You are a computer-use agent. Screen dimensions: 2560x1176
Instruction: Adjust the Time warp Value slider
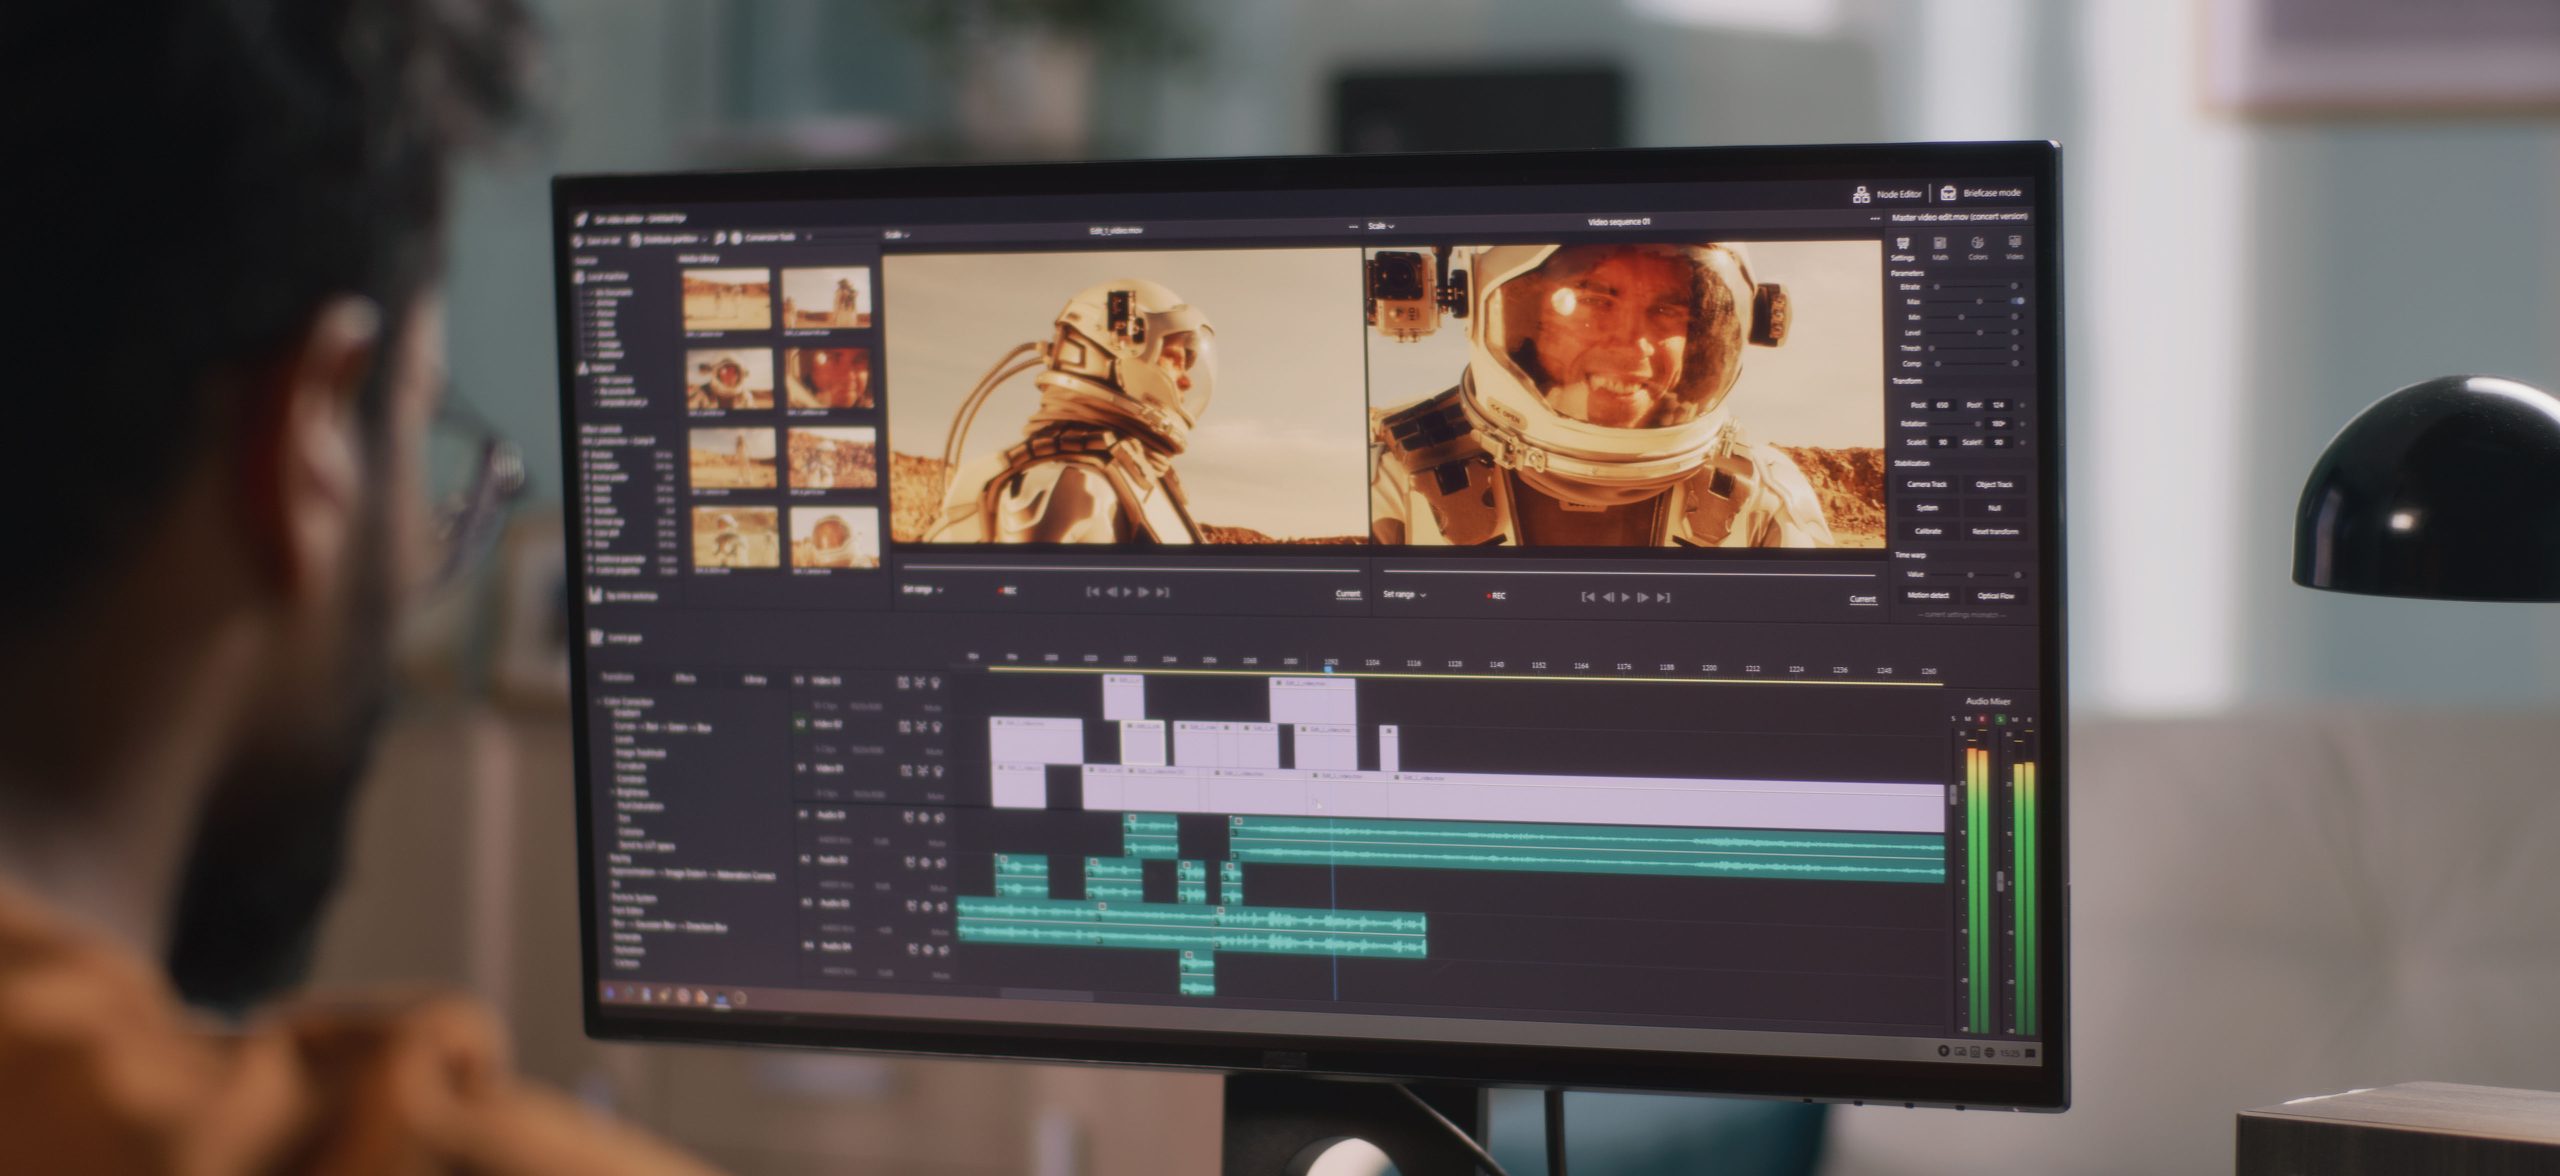coord(1970,575)
